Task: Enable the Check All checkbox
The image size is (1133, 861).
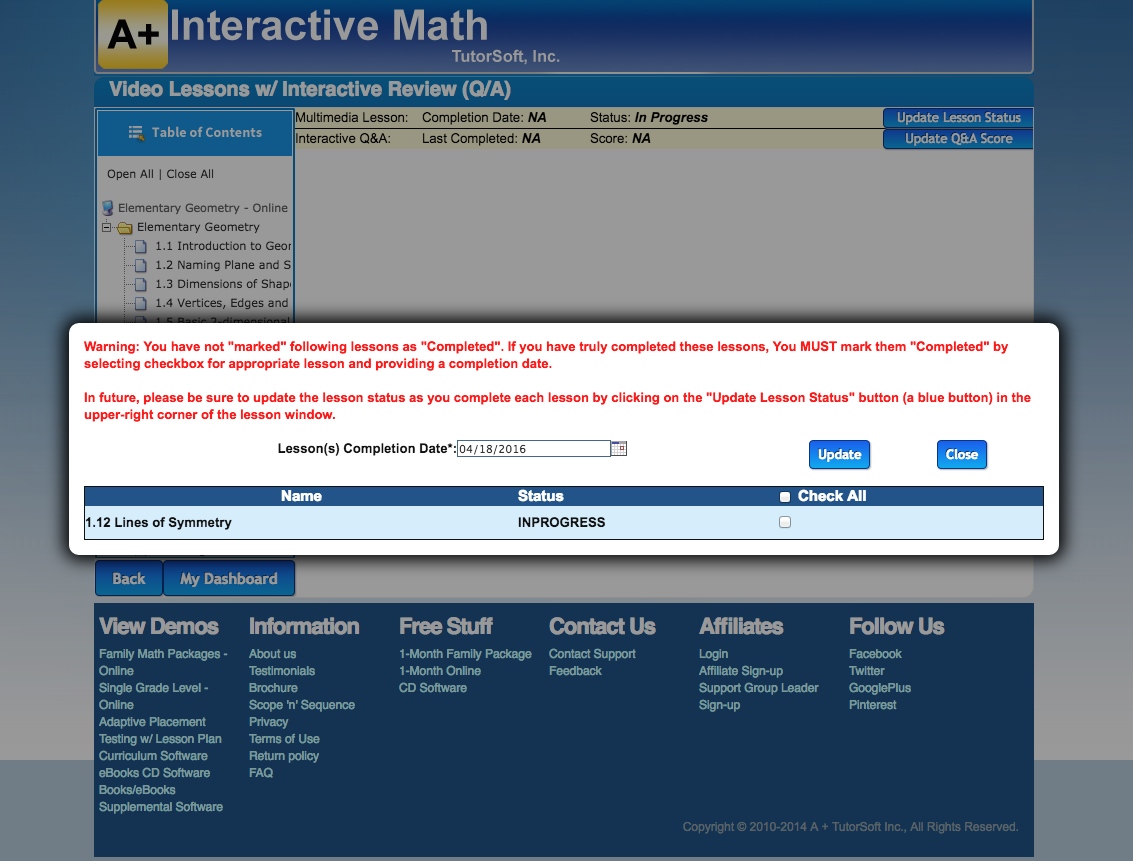Action: (x=784, y=496)
